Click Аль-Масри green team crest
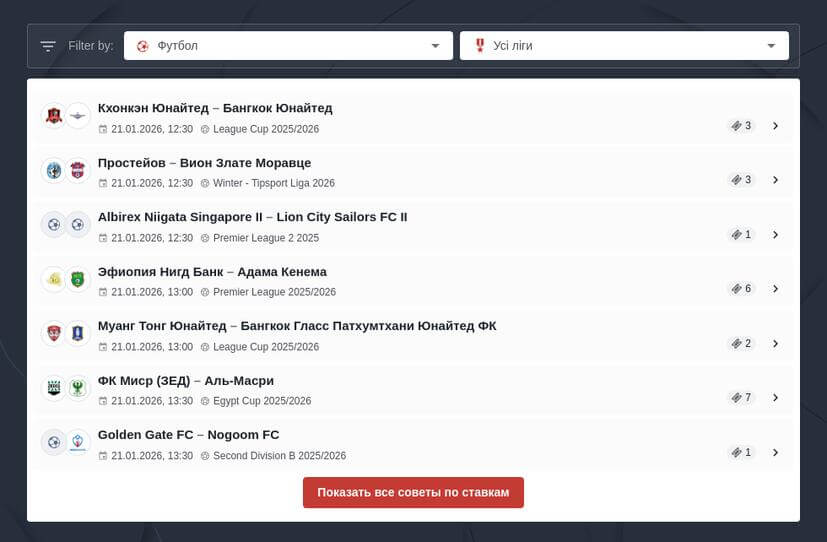Screen dimensions: 827x542 [78, 388]
